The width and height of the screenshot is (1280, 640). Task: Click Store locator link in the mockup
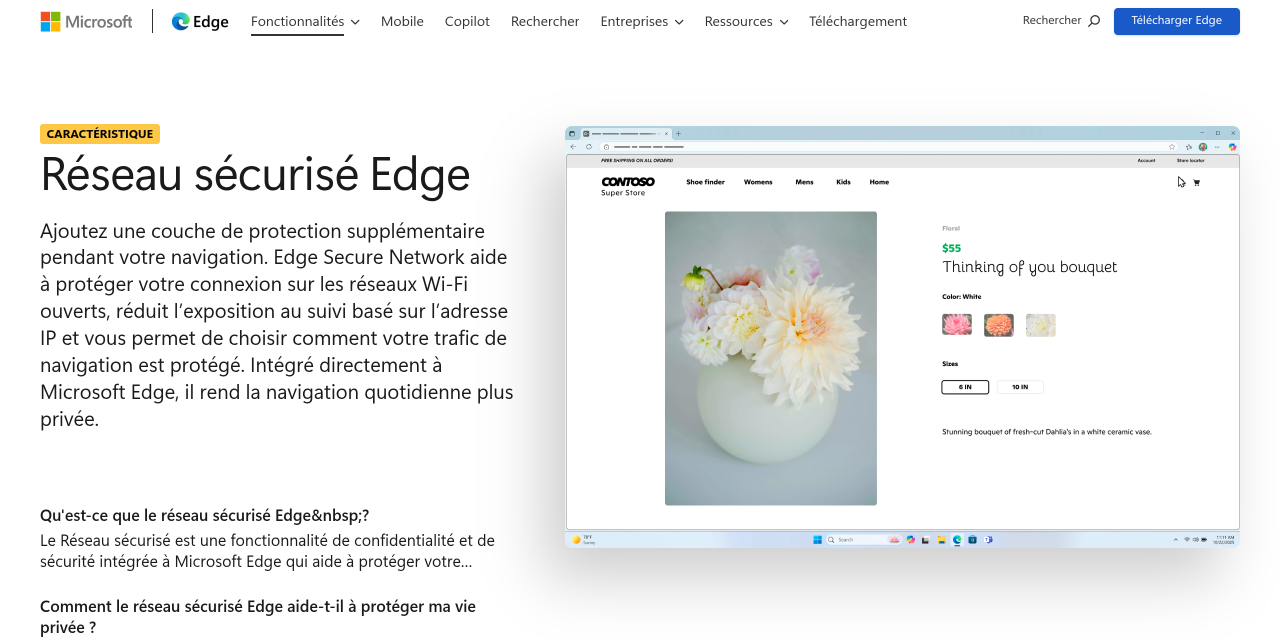1190,160
